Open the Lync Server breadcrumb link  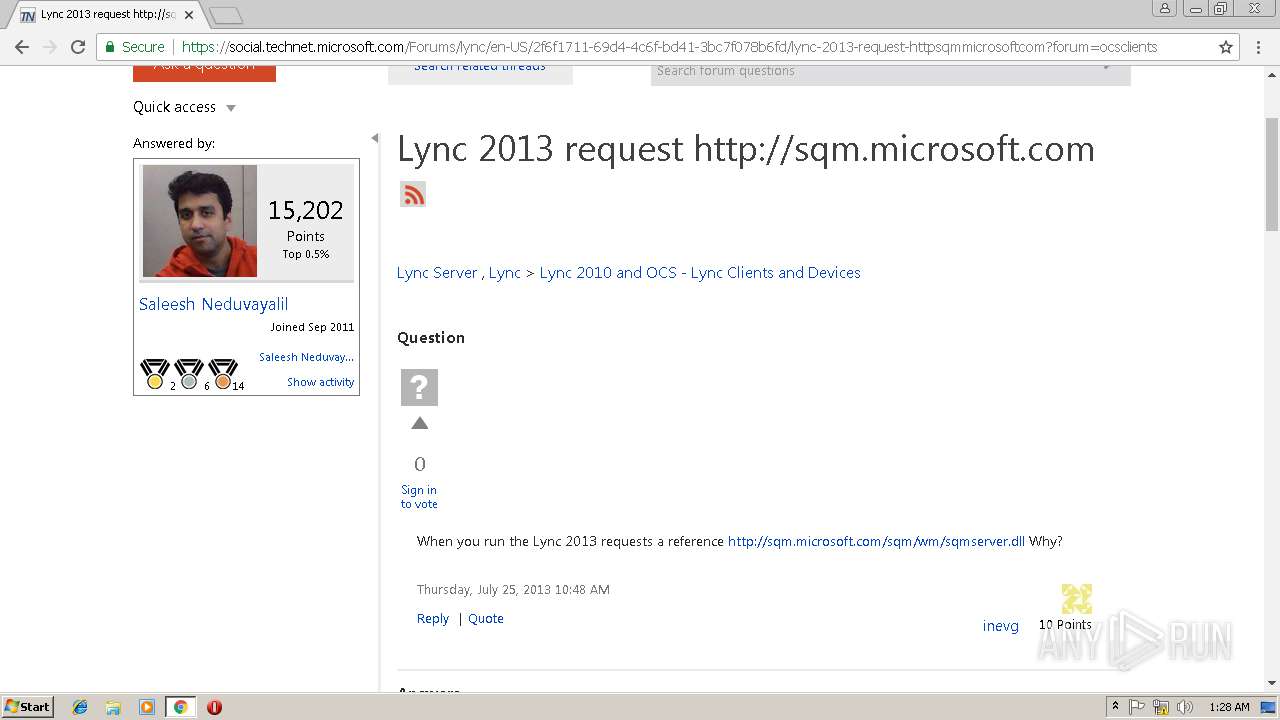[437, 273]
